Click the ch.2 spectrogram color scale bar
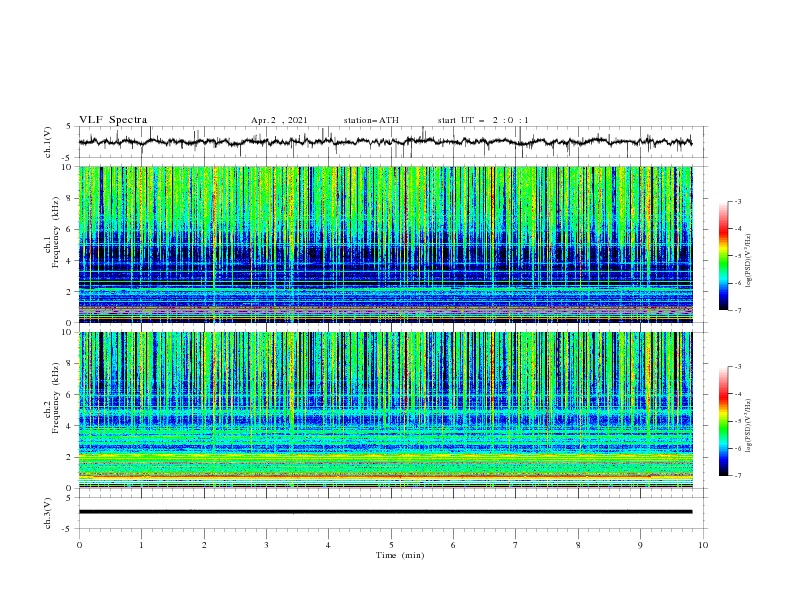 click(723, 421)
